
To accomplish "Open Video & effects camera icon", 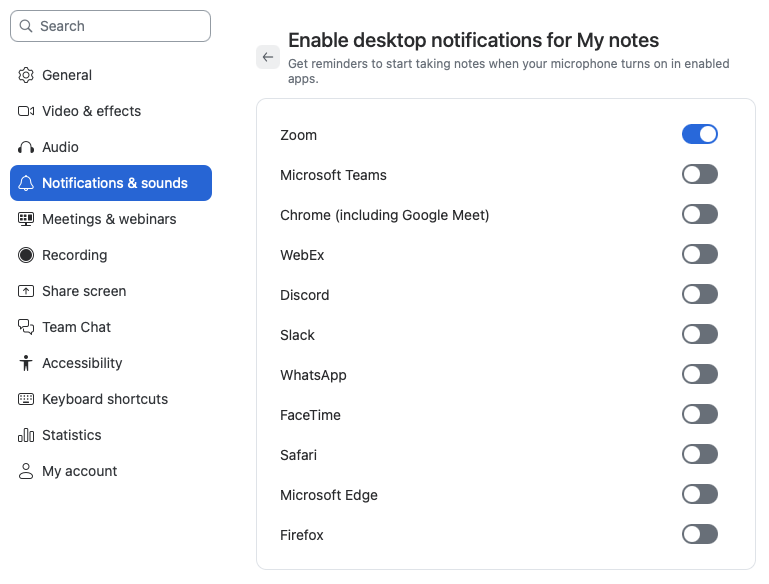I will click(x=26, y=111).
